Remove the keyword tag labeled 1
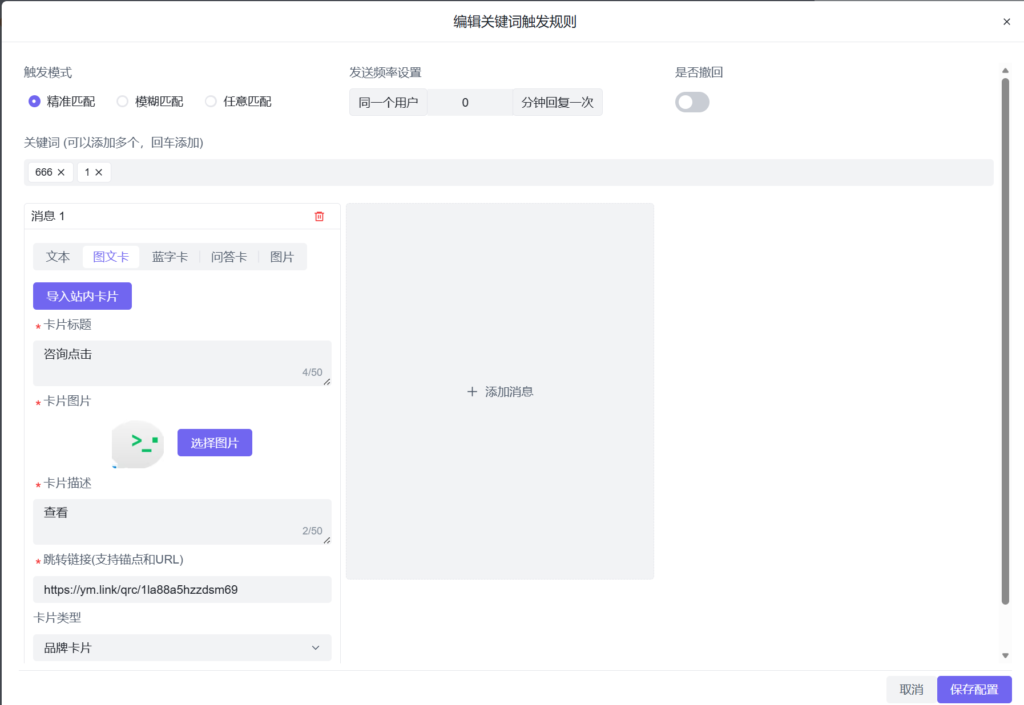Image resolution: width=1024 pixels, height=705 pixels. pos(99,173)
